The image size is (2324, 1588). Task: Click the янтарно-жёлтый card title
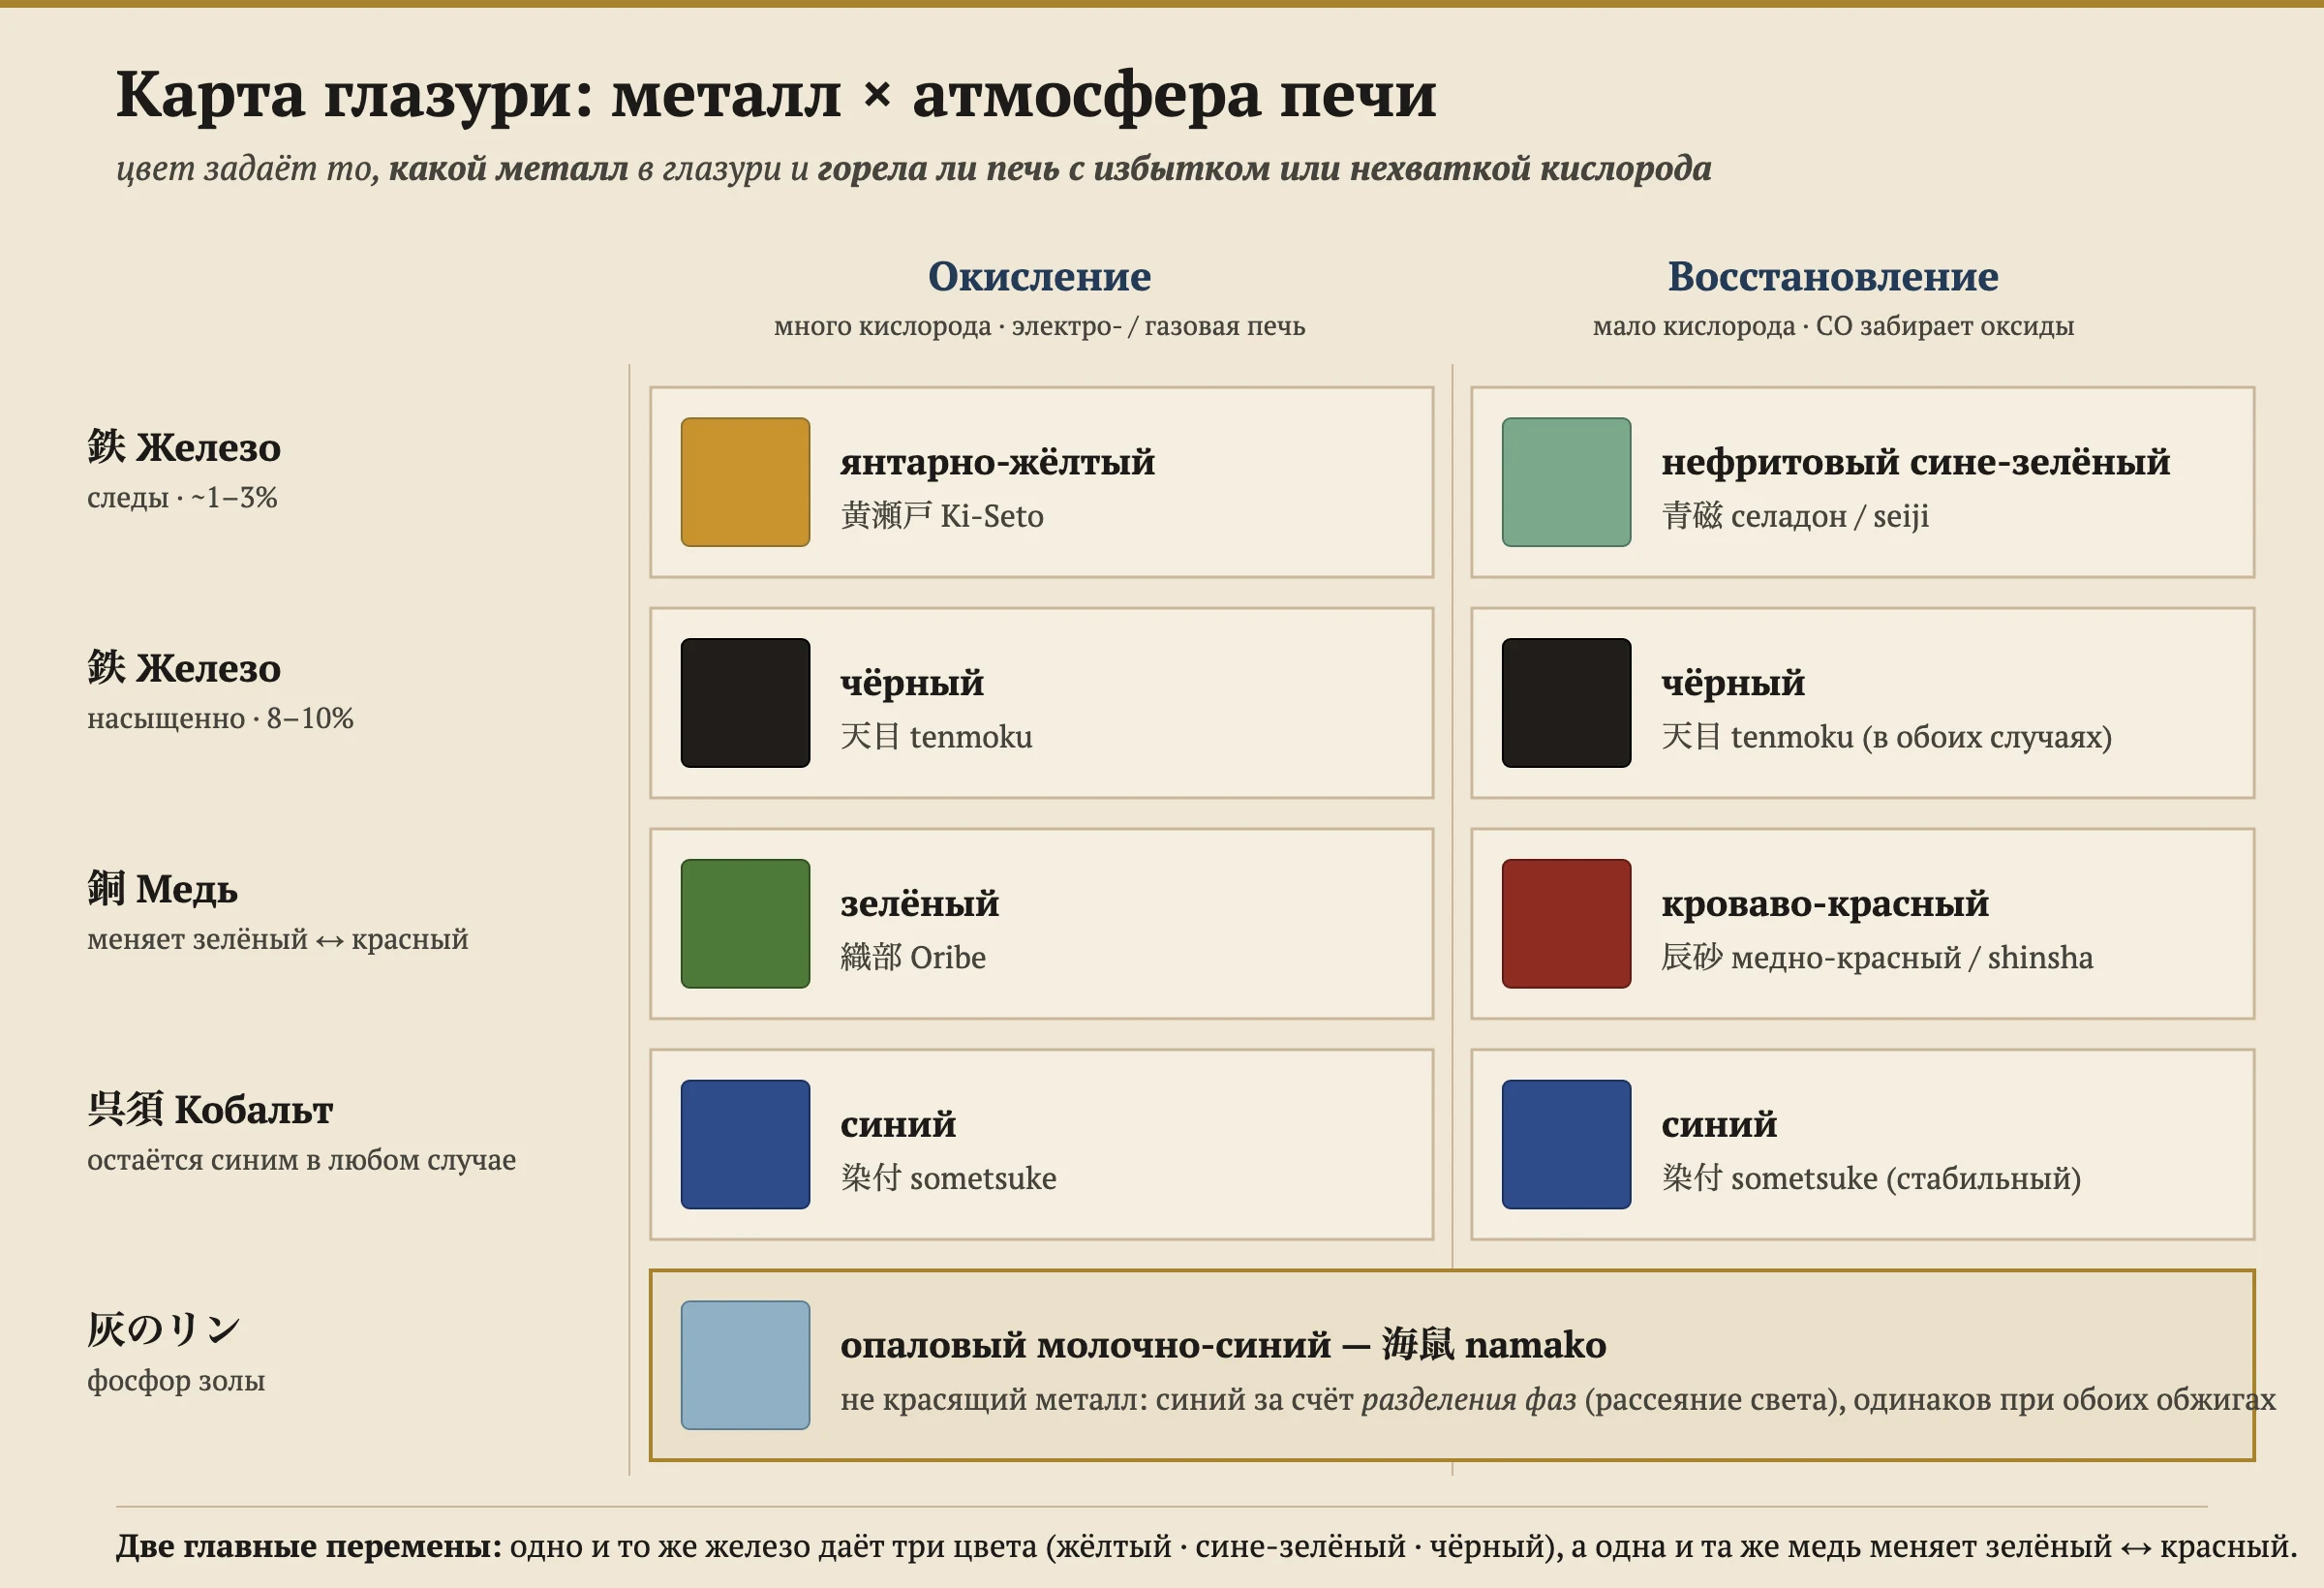(997, 462)
